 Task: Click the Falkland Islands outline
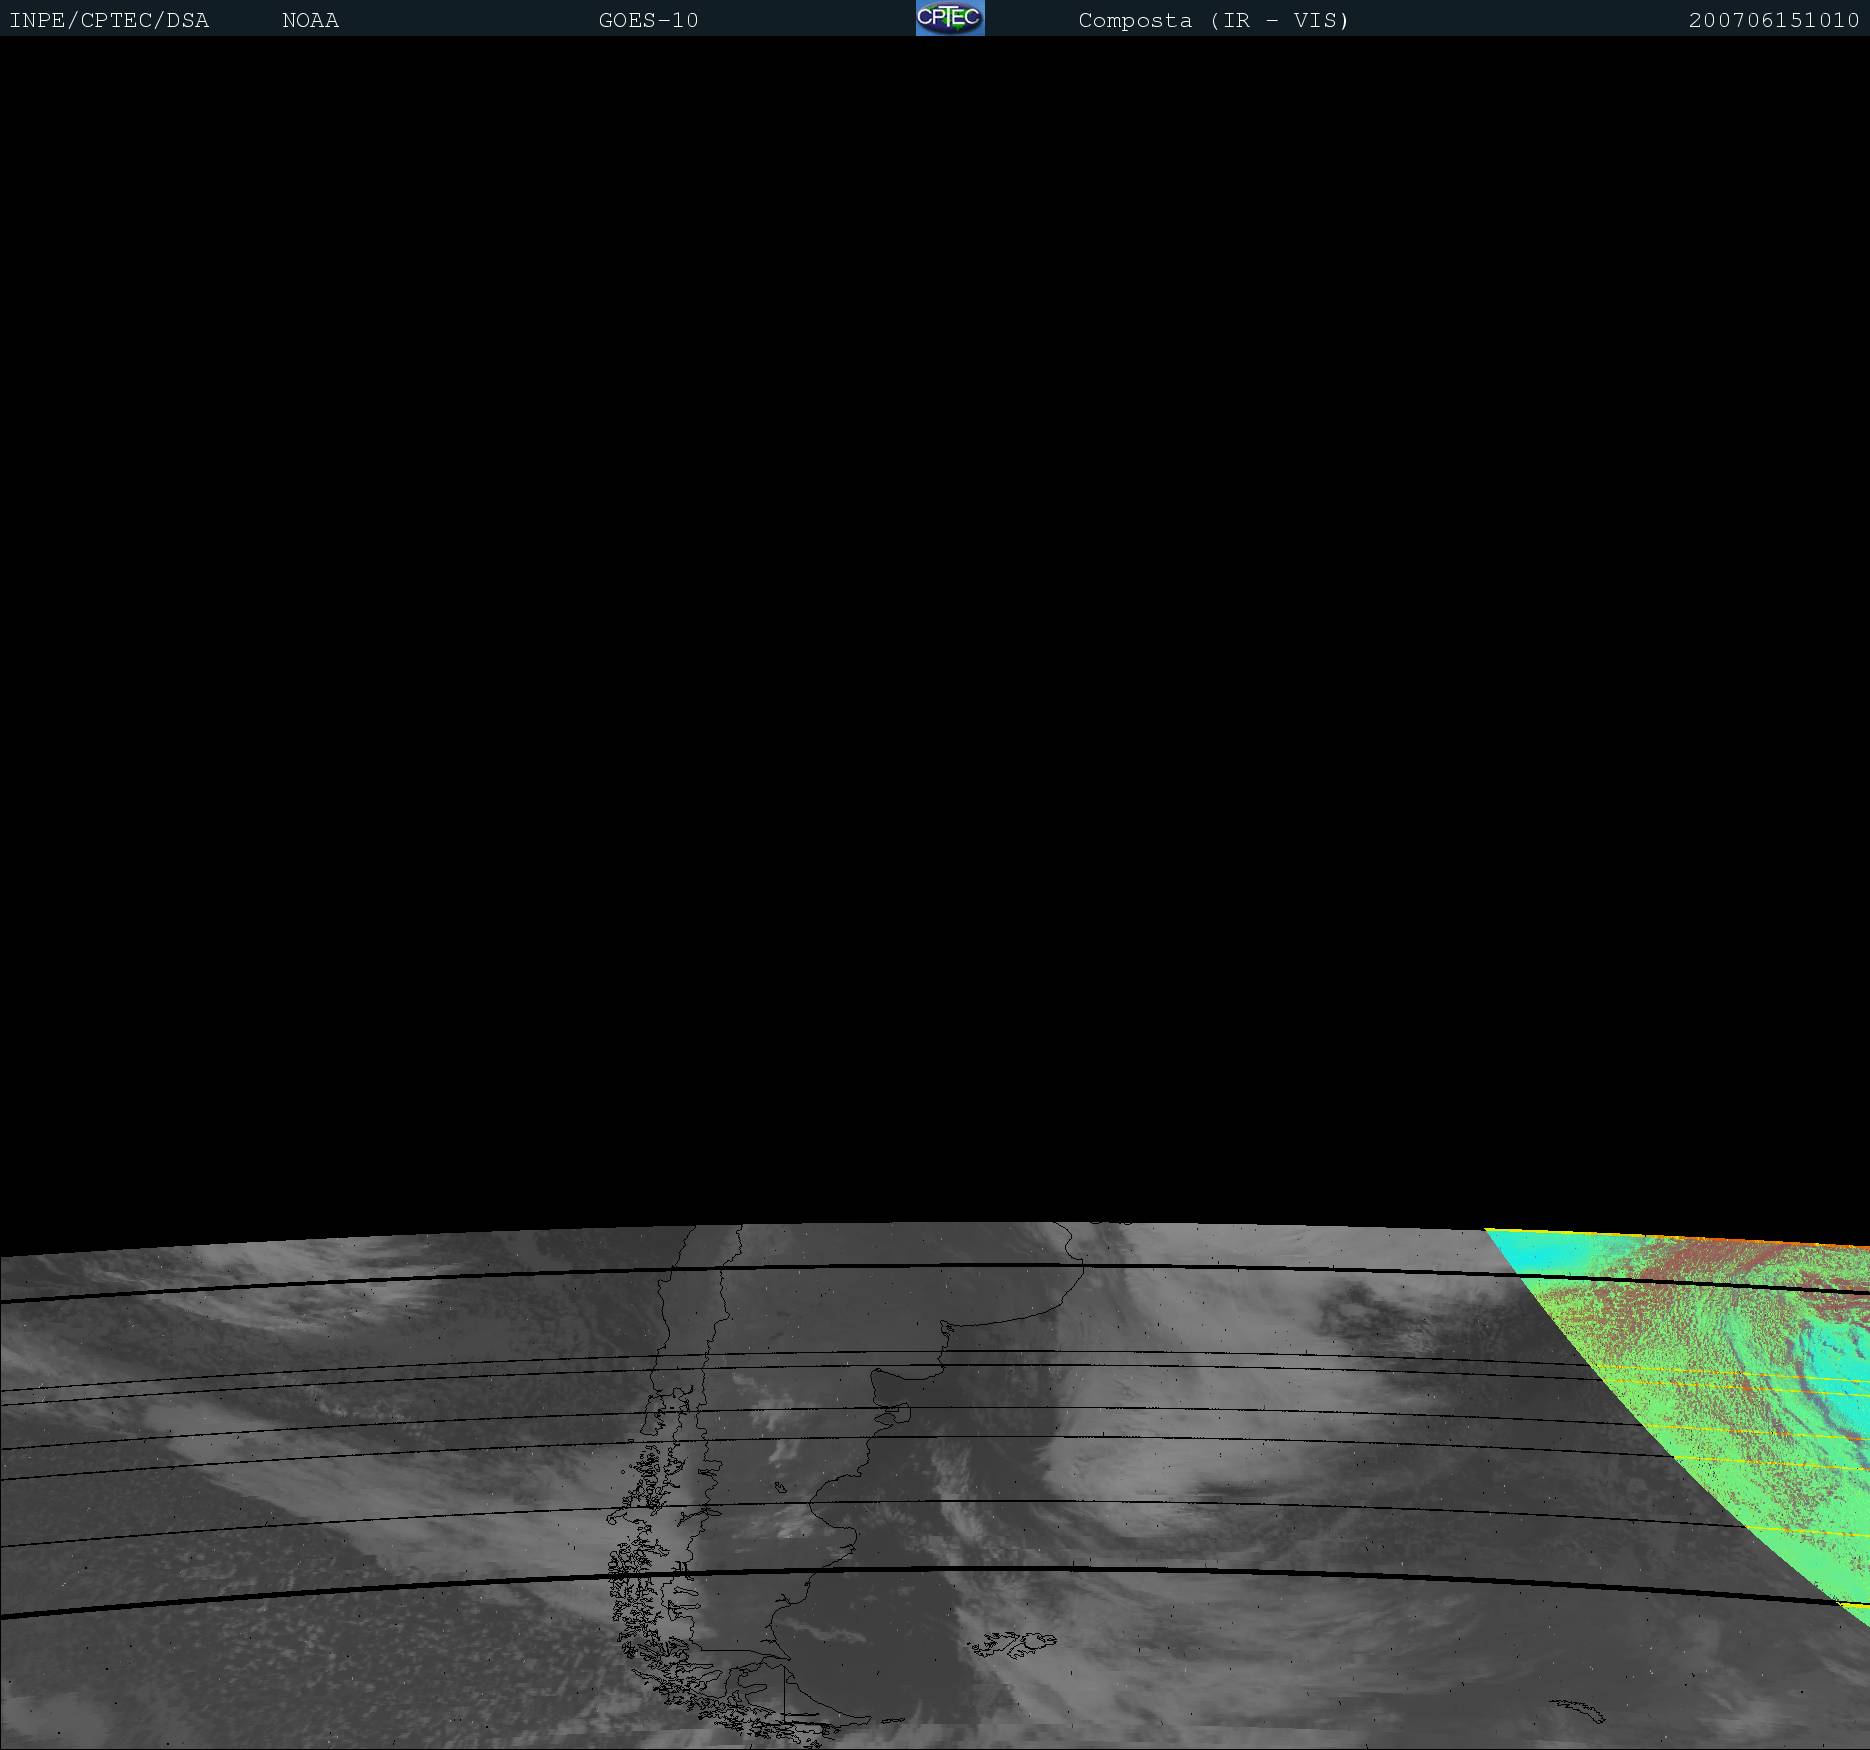point(1015,1643)
